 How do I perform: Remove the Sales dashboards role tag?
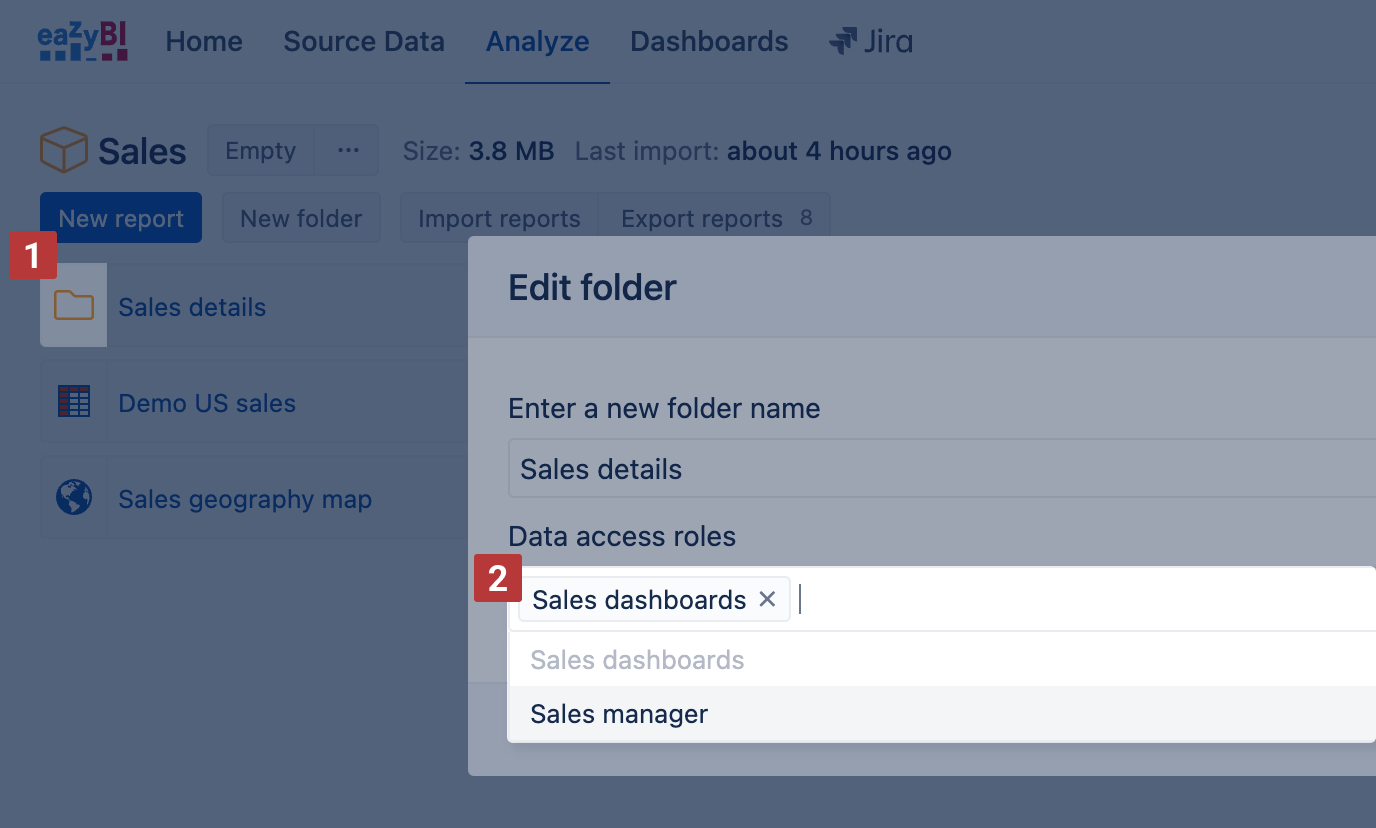(767, 599)
